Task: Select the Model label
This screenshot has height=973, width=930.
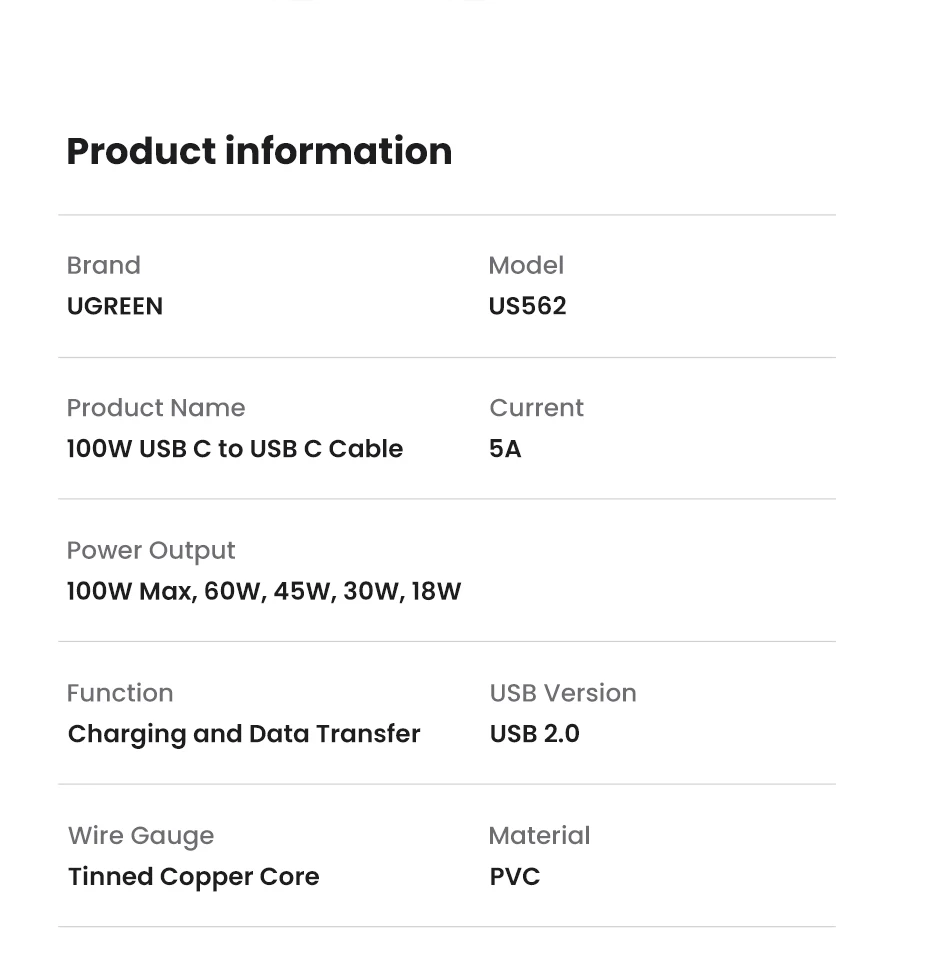Action: [526, 265]
